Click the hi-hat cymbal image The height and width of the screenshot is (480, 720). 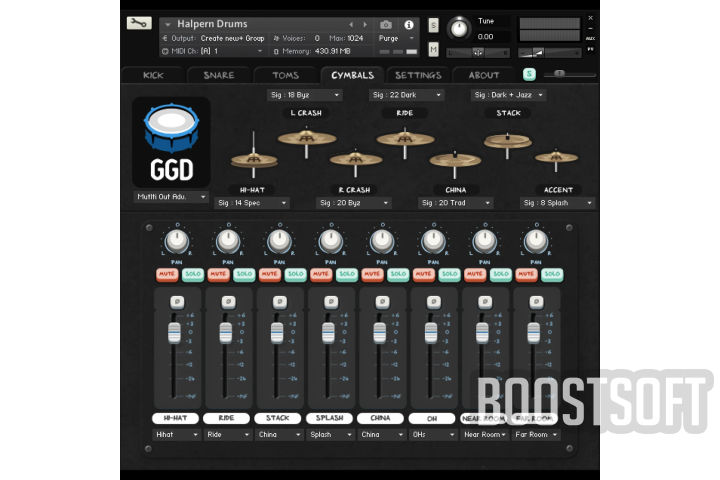(x=254, y=161)
